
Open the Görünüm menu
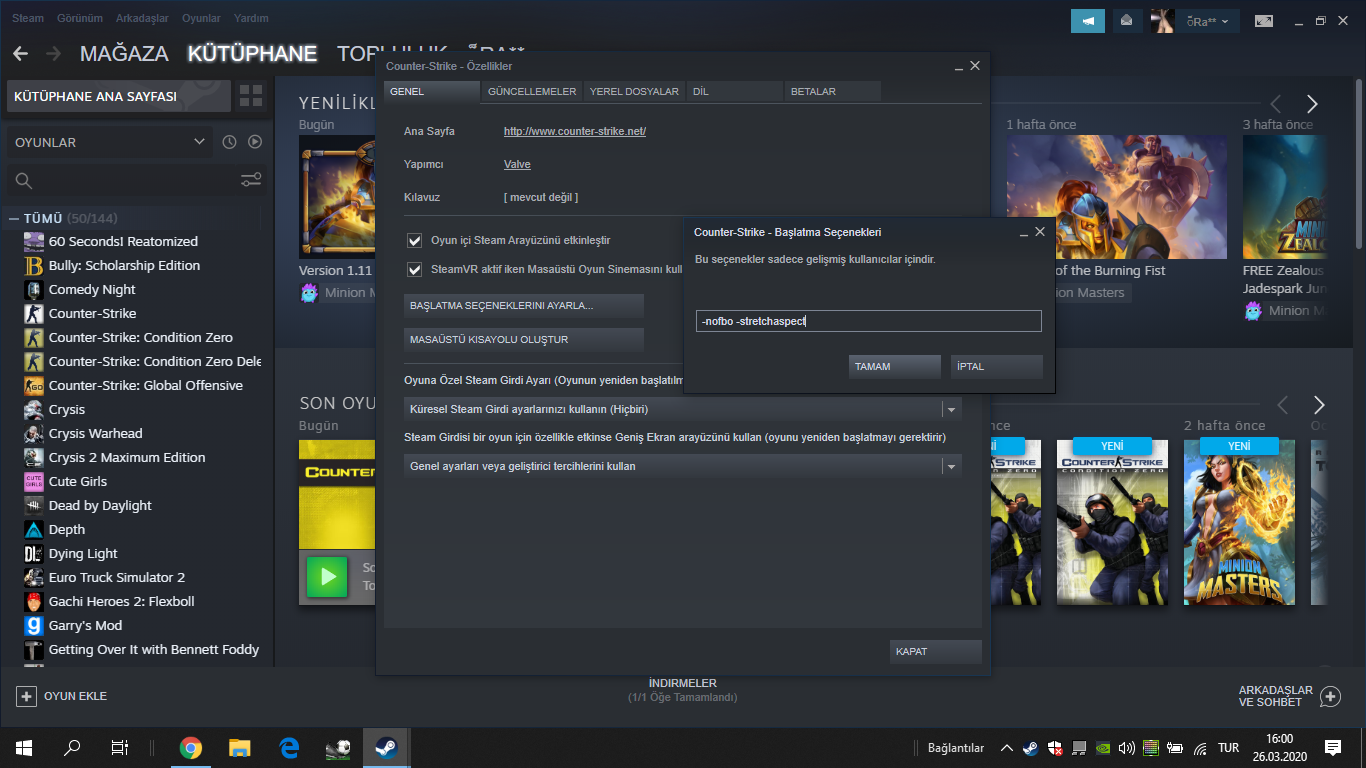point(78,18)
